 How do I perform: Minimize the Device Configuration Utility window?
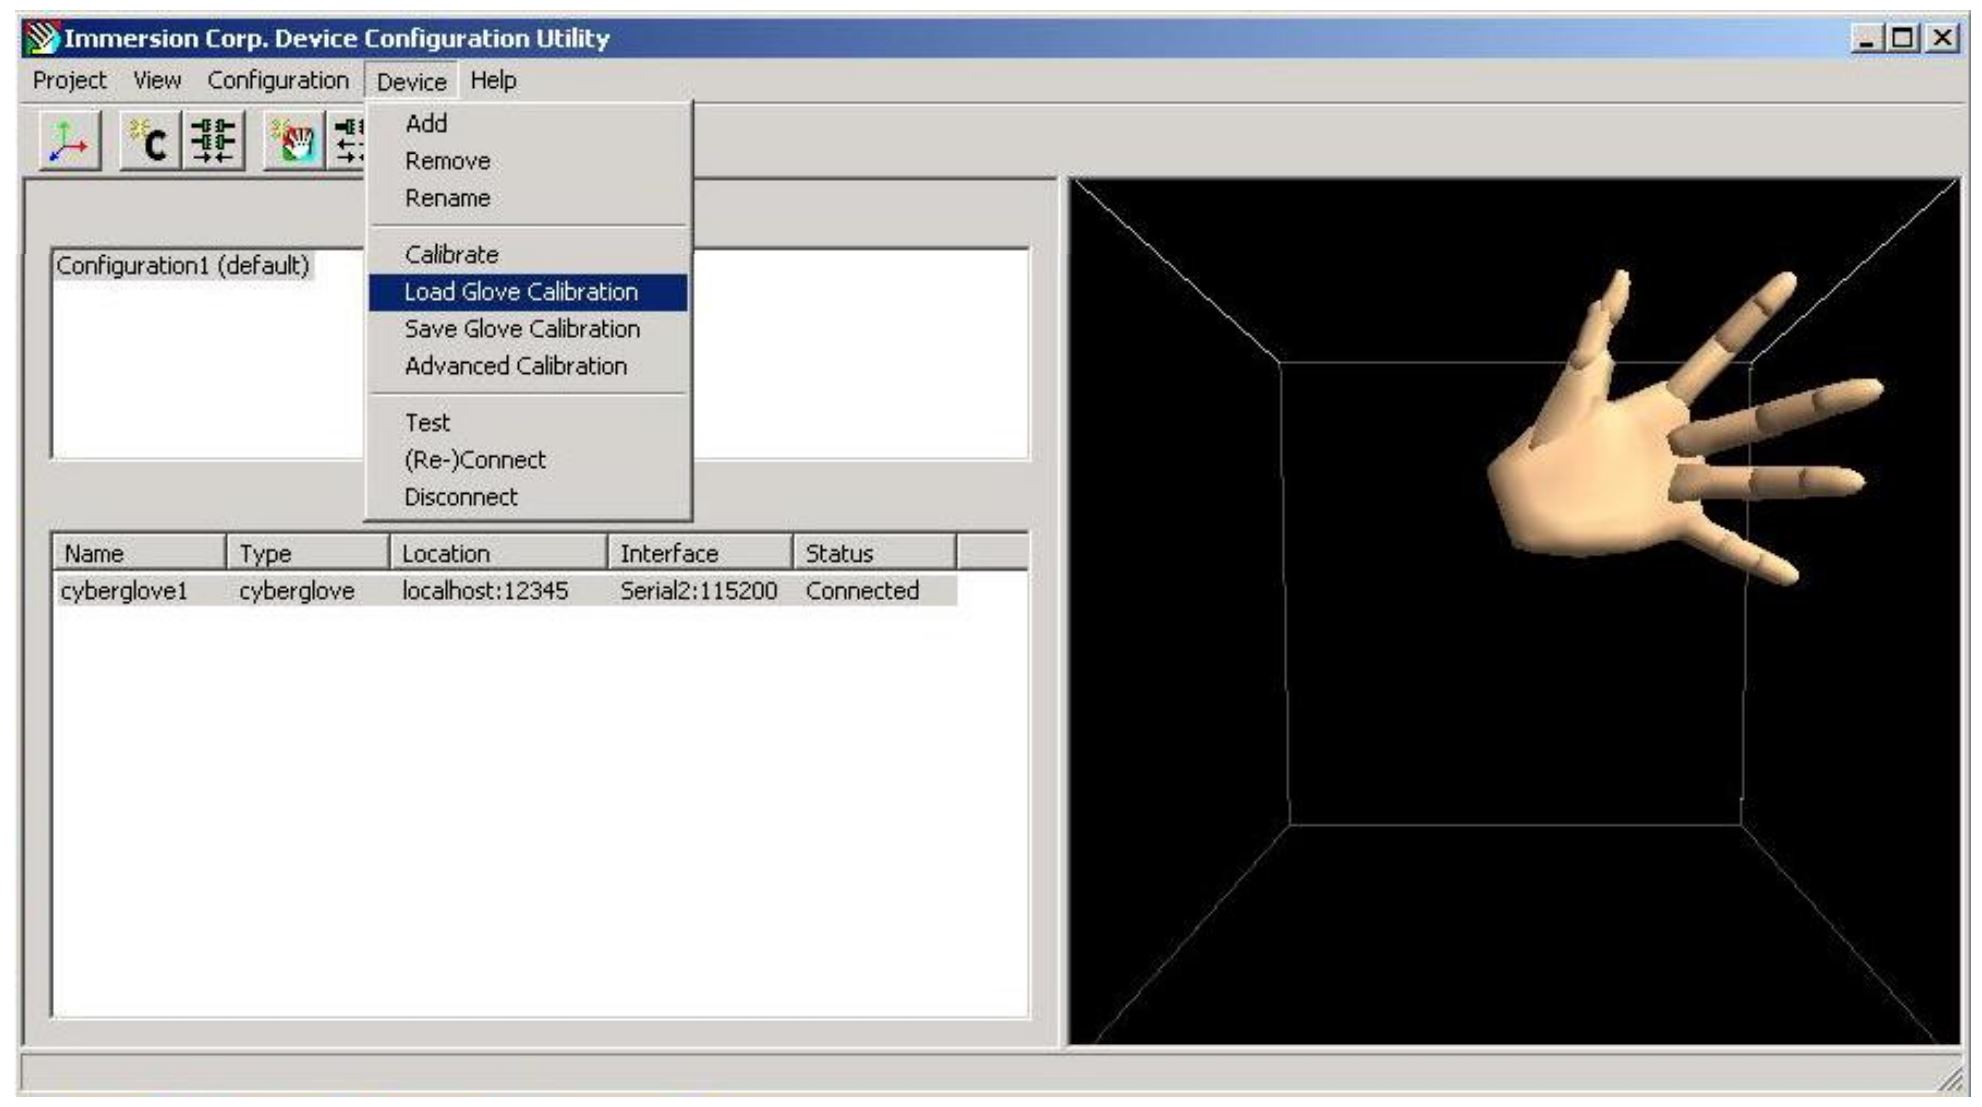click(1866, 38)
